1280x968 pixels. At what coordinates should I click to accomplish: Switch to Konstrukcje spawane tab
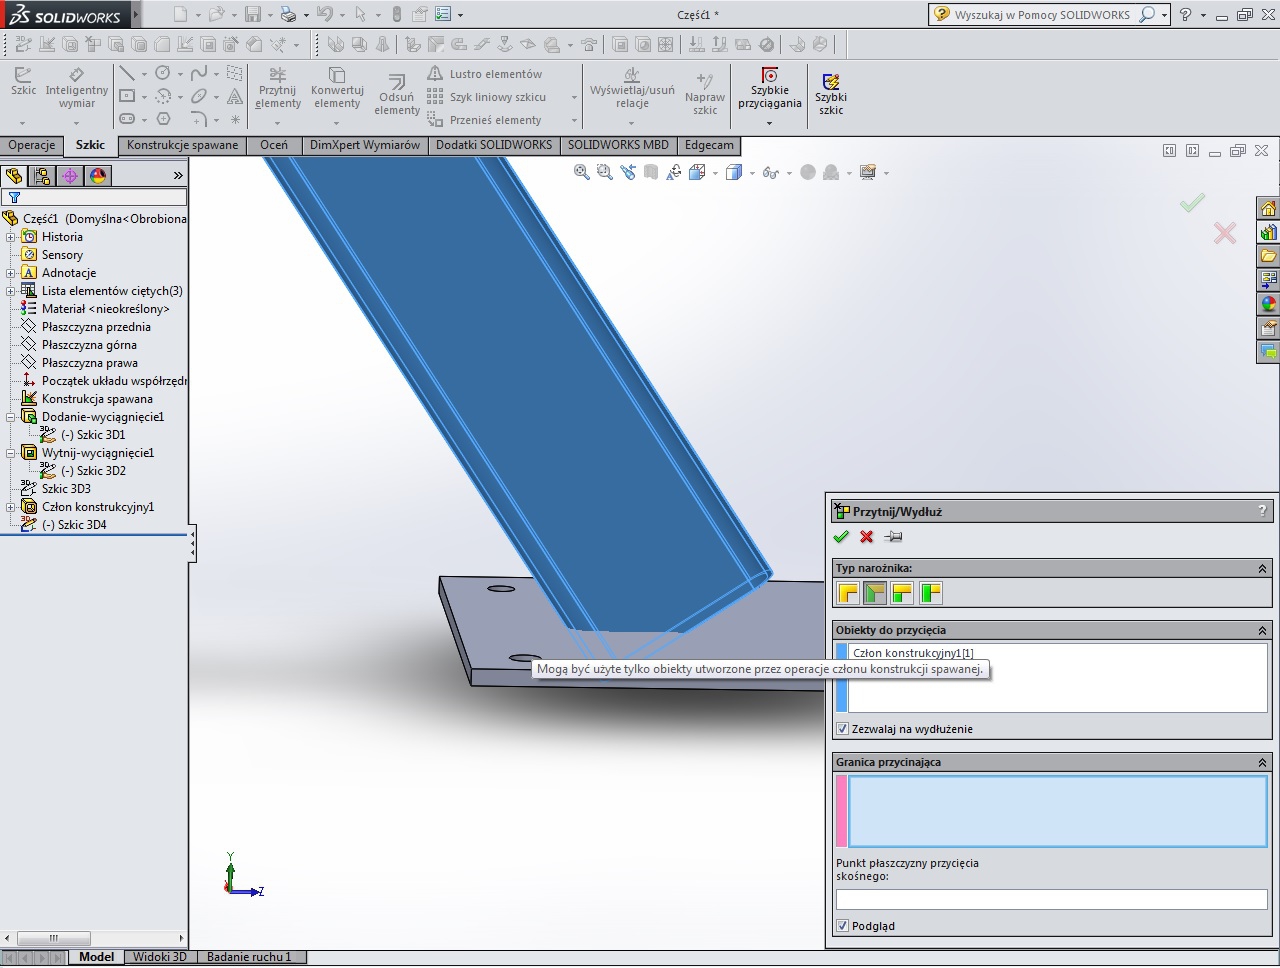[x=183, y=145]
